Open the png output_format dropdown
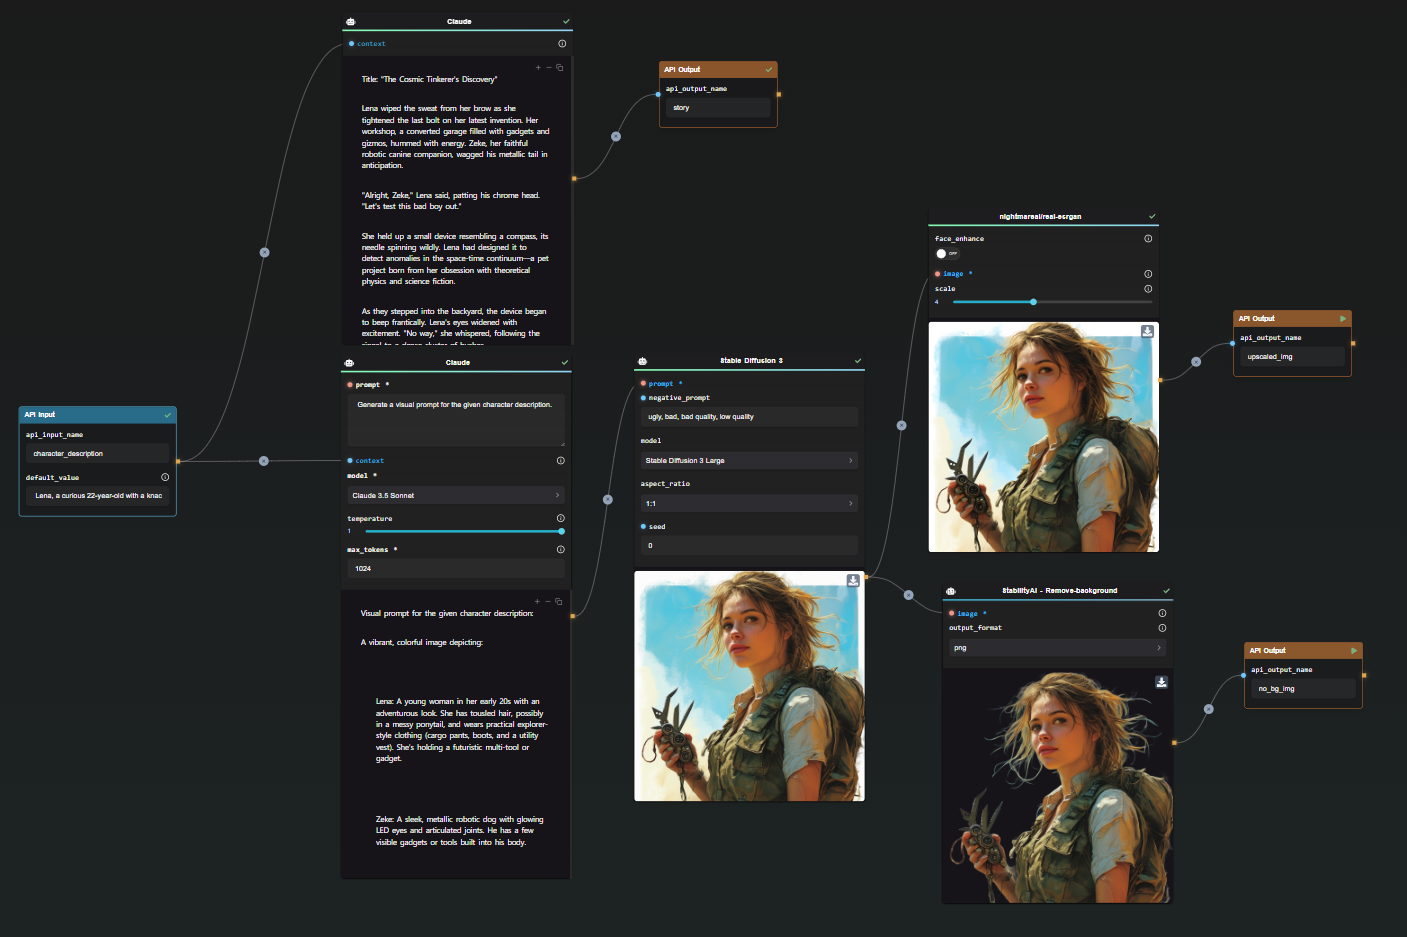The width and height of the screenshot is (1407, 937). pyautogui.click(x=1057, y=648)
